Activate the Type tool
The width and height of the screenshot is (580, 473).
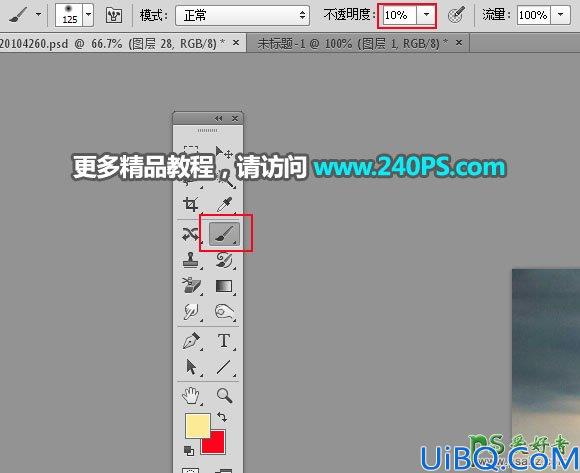click(224, 341)
